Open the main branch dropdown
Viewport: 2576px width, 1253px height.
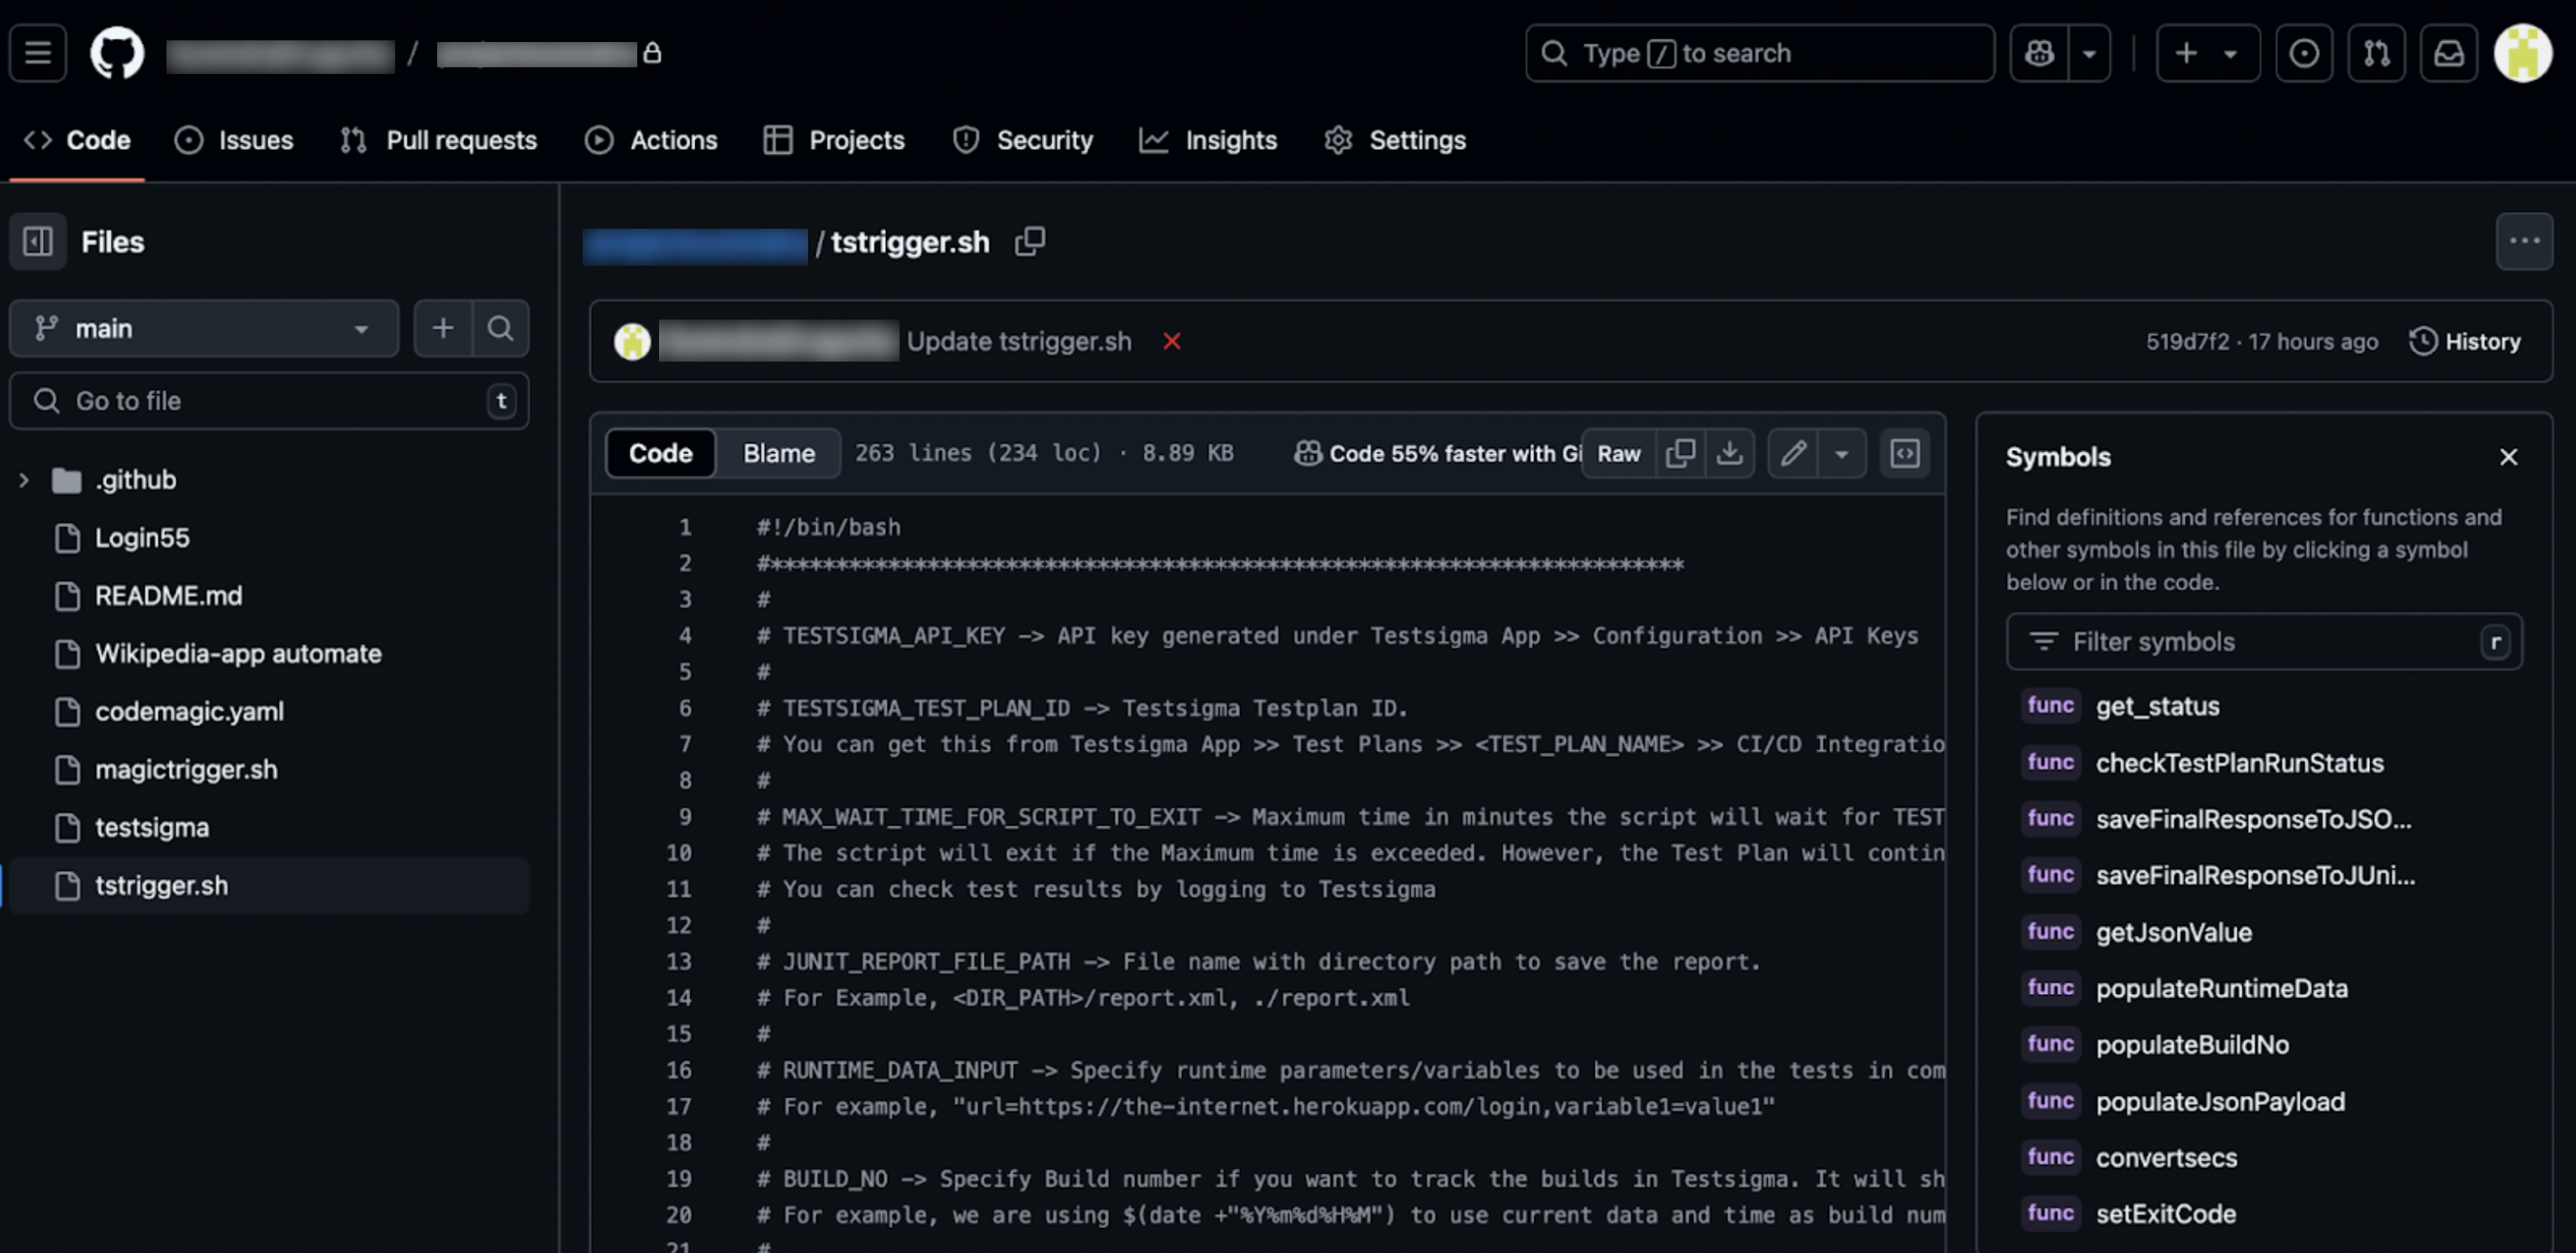[x=203, y=329]
